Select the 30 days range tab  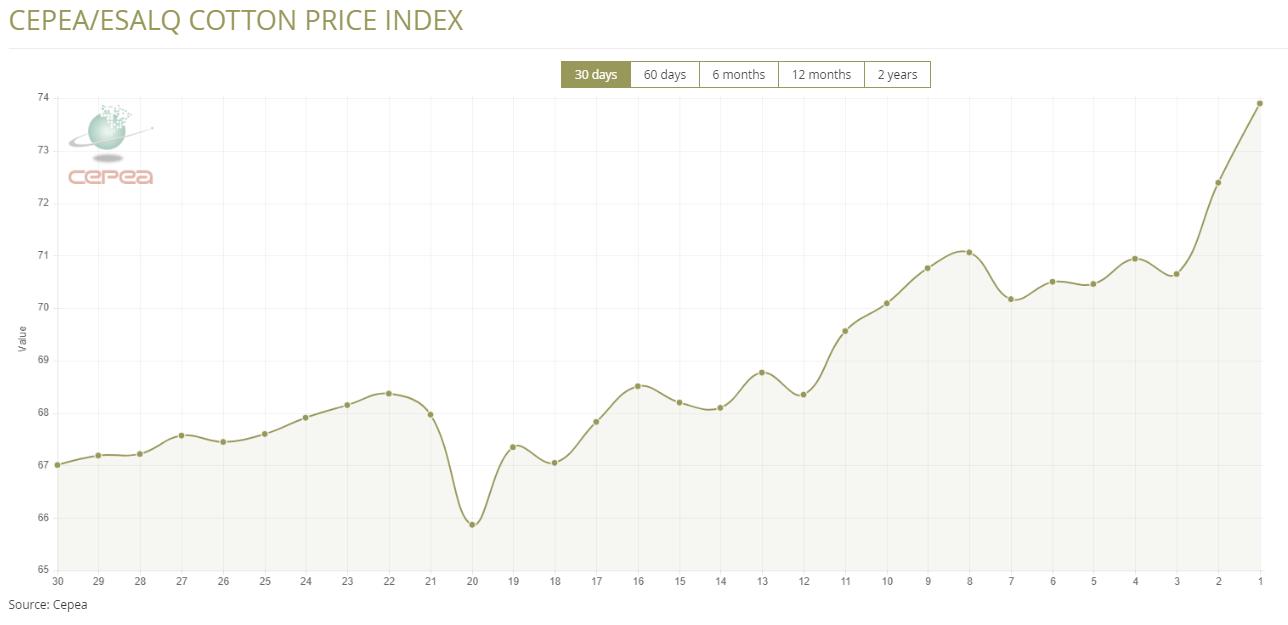point(596,75)
